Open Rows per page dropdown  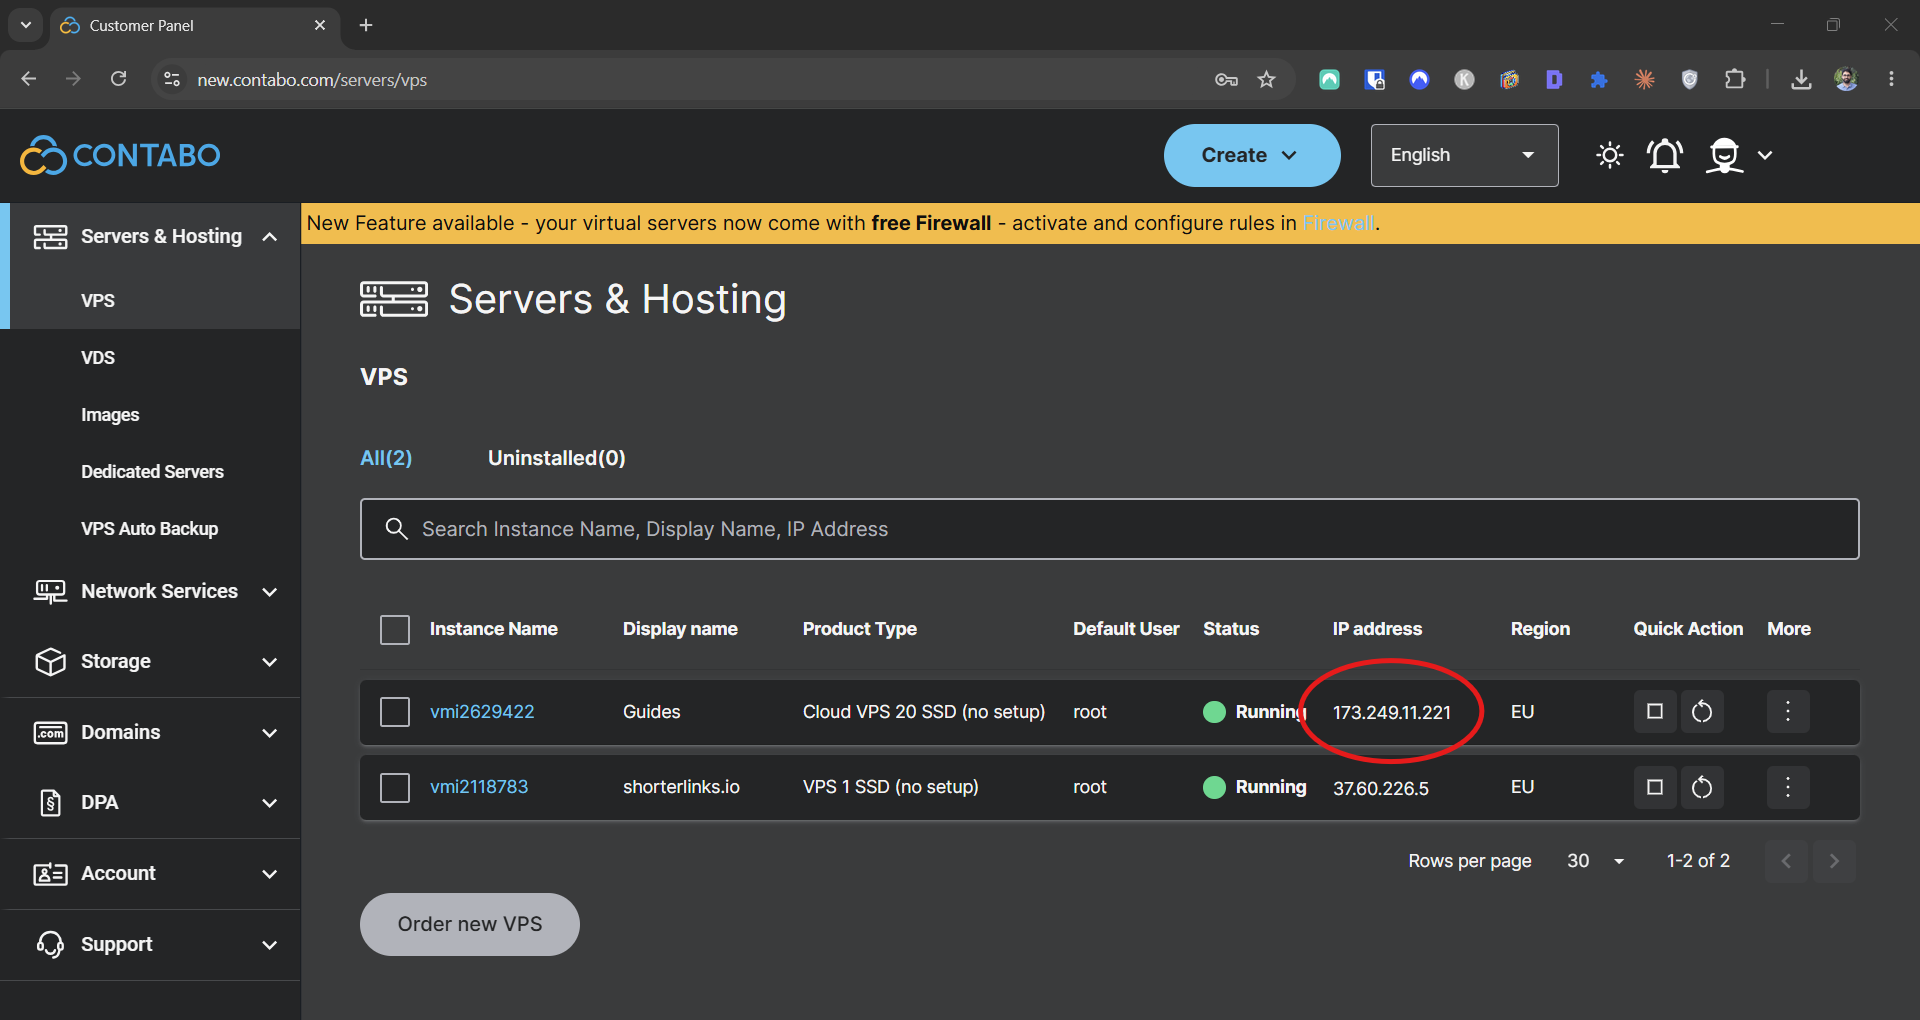tap(1595, 861)
